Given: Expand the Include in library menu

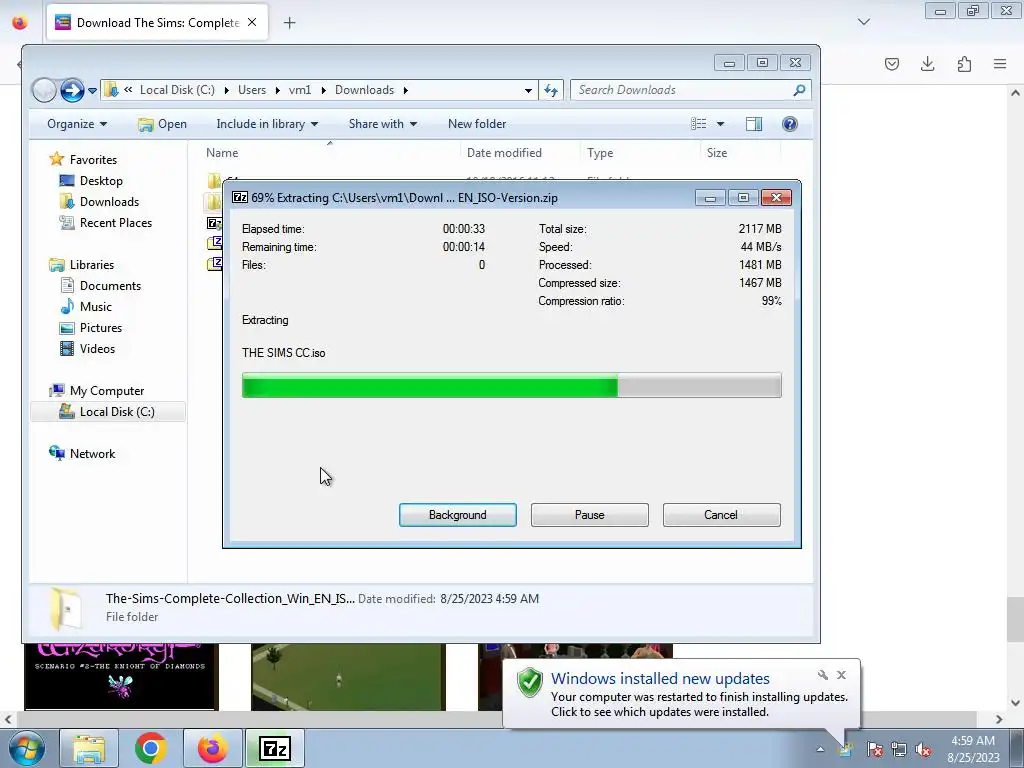Looking at the screenshot, I should pos(266,123).
